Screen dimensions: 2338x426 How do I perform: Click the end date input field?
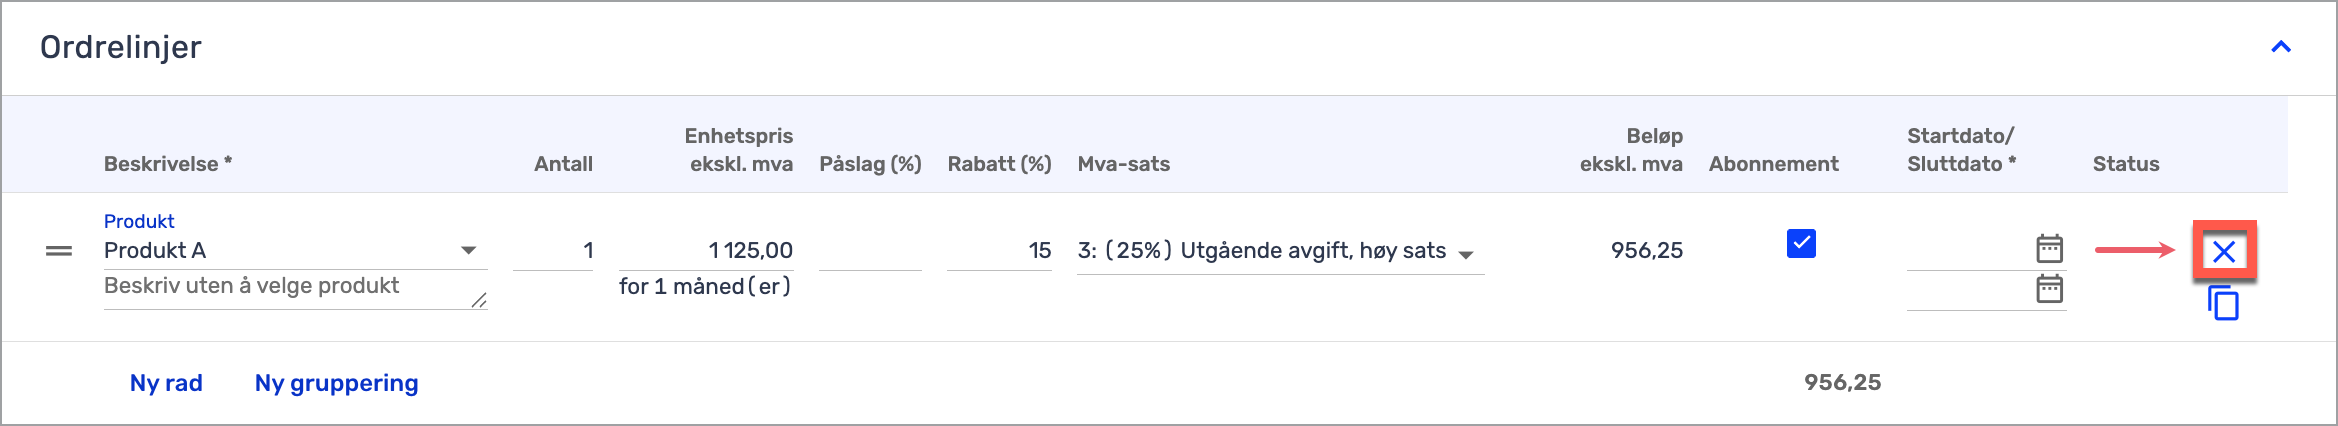[1966, 291]
